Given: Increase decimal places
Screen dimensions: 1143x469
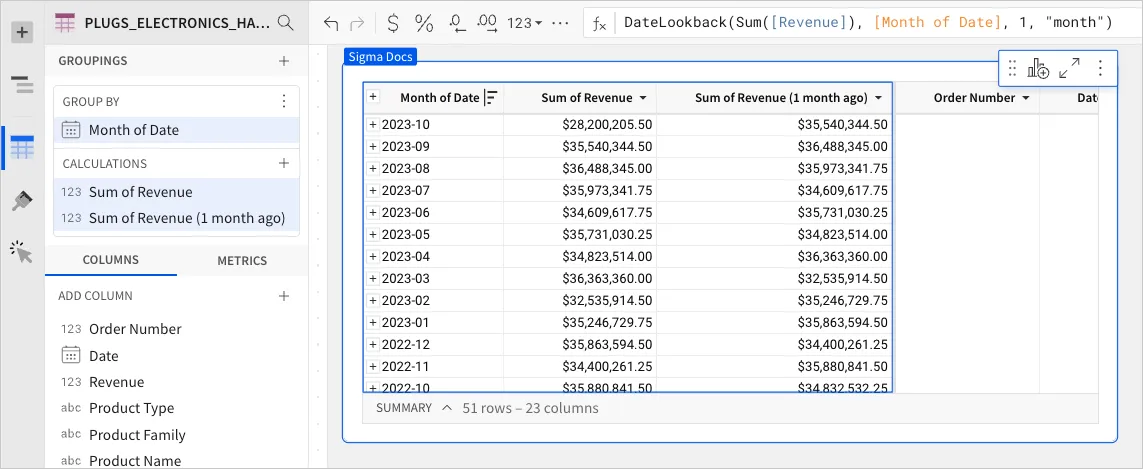Looking at the screenshot, I should pyautogui.click(x=487, y=23).
